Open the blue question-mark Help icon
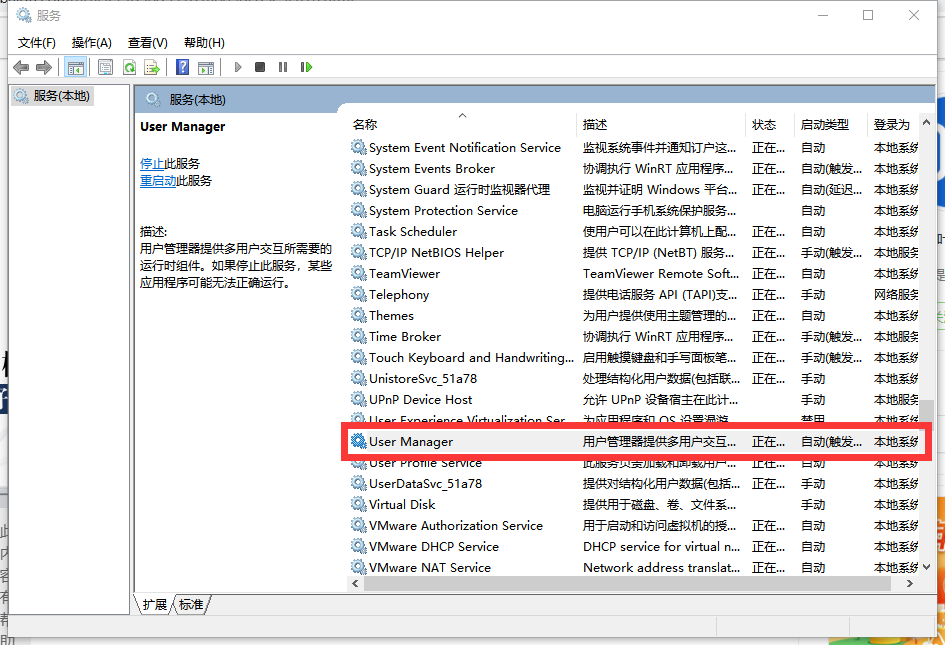The image size is (945, 645). coord(183,67)
